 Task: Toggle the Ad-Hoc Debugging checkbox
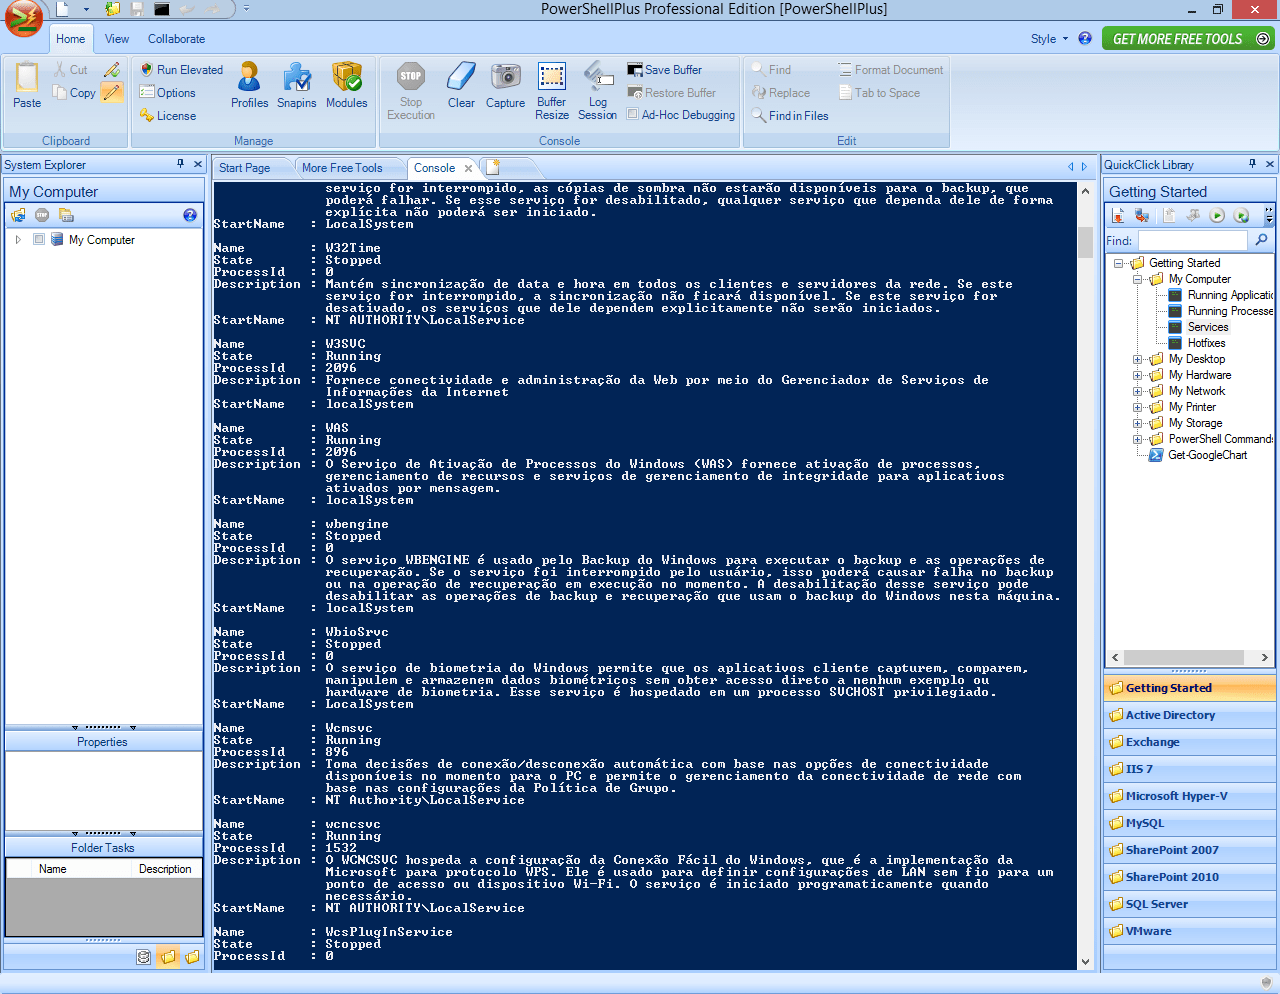tap(632, 114)
